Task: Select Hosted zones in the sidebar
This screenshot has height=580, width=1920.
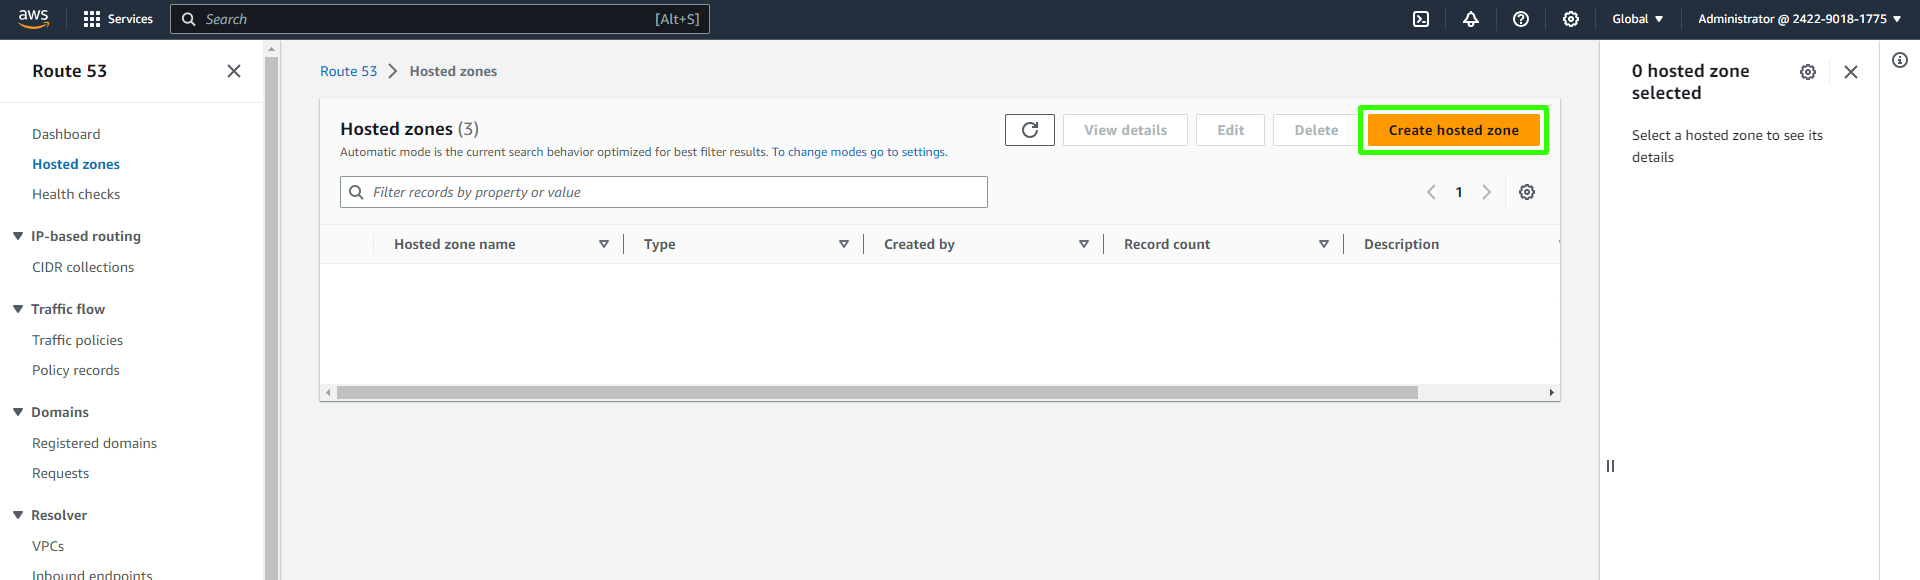Action: (x=76, y=164)
